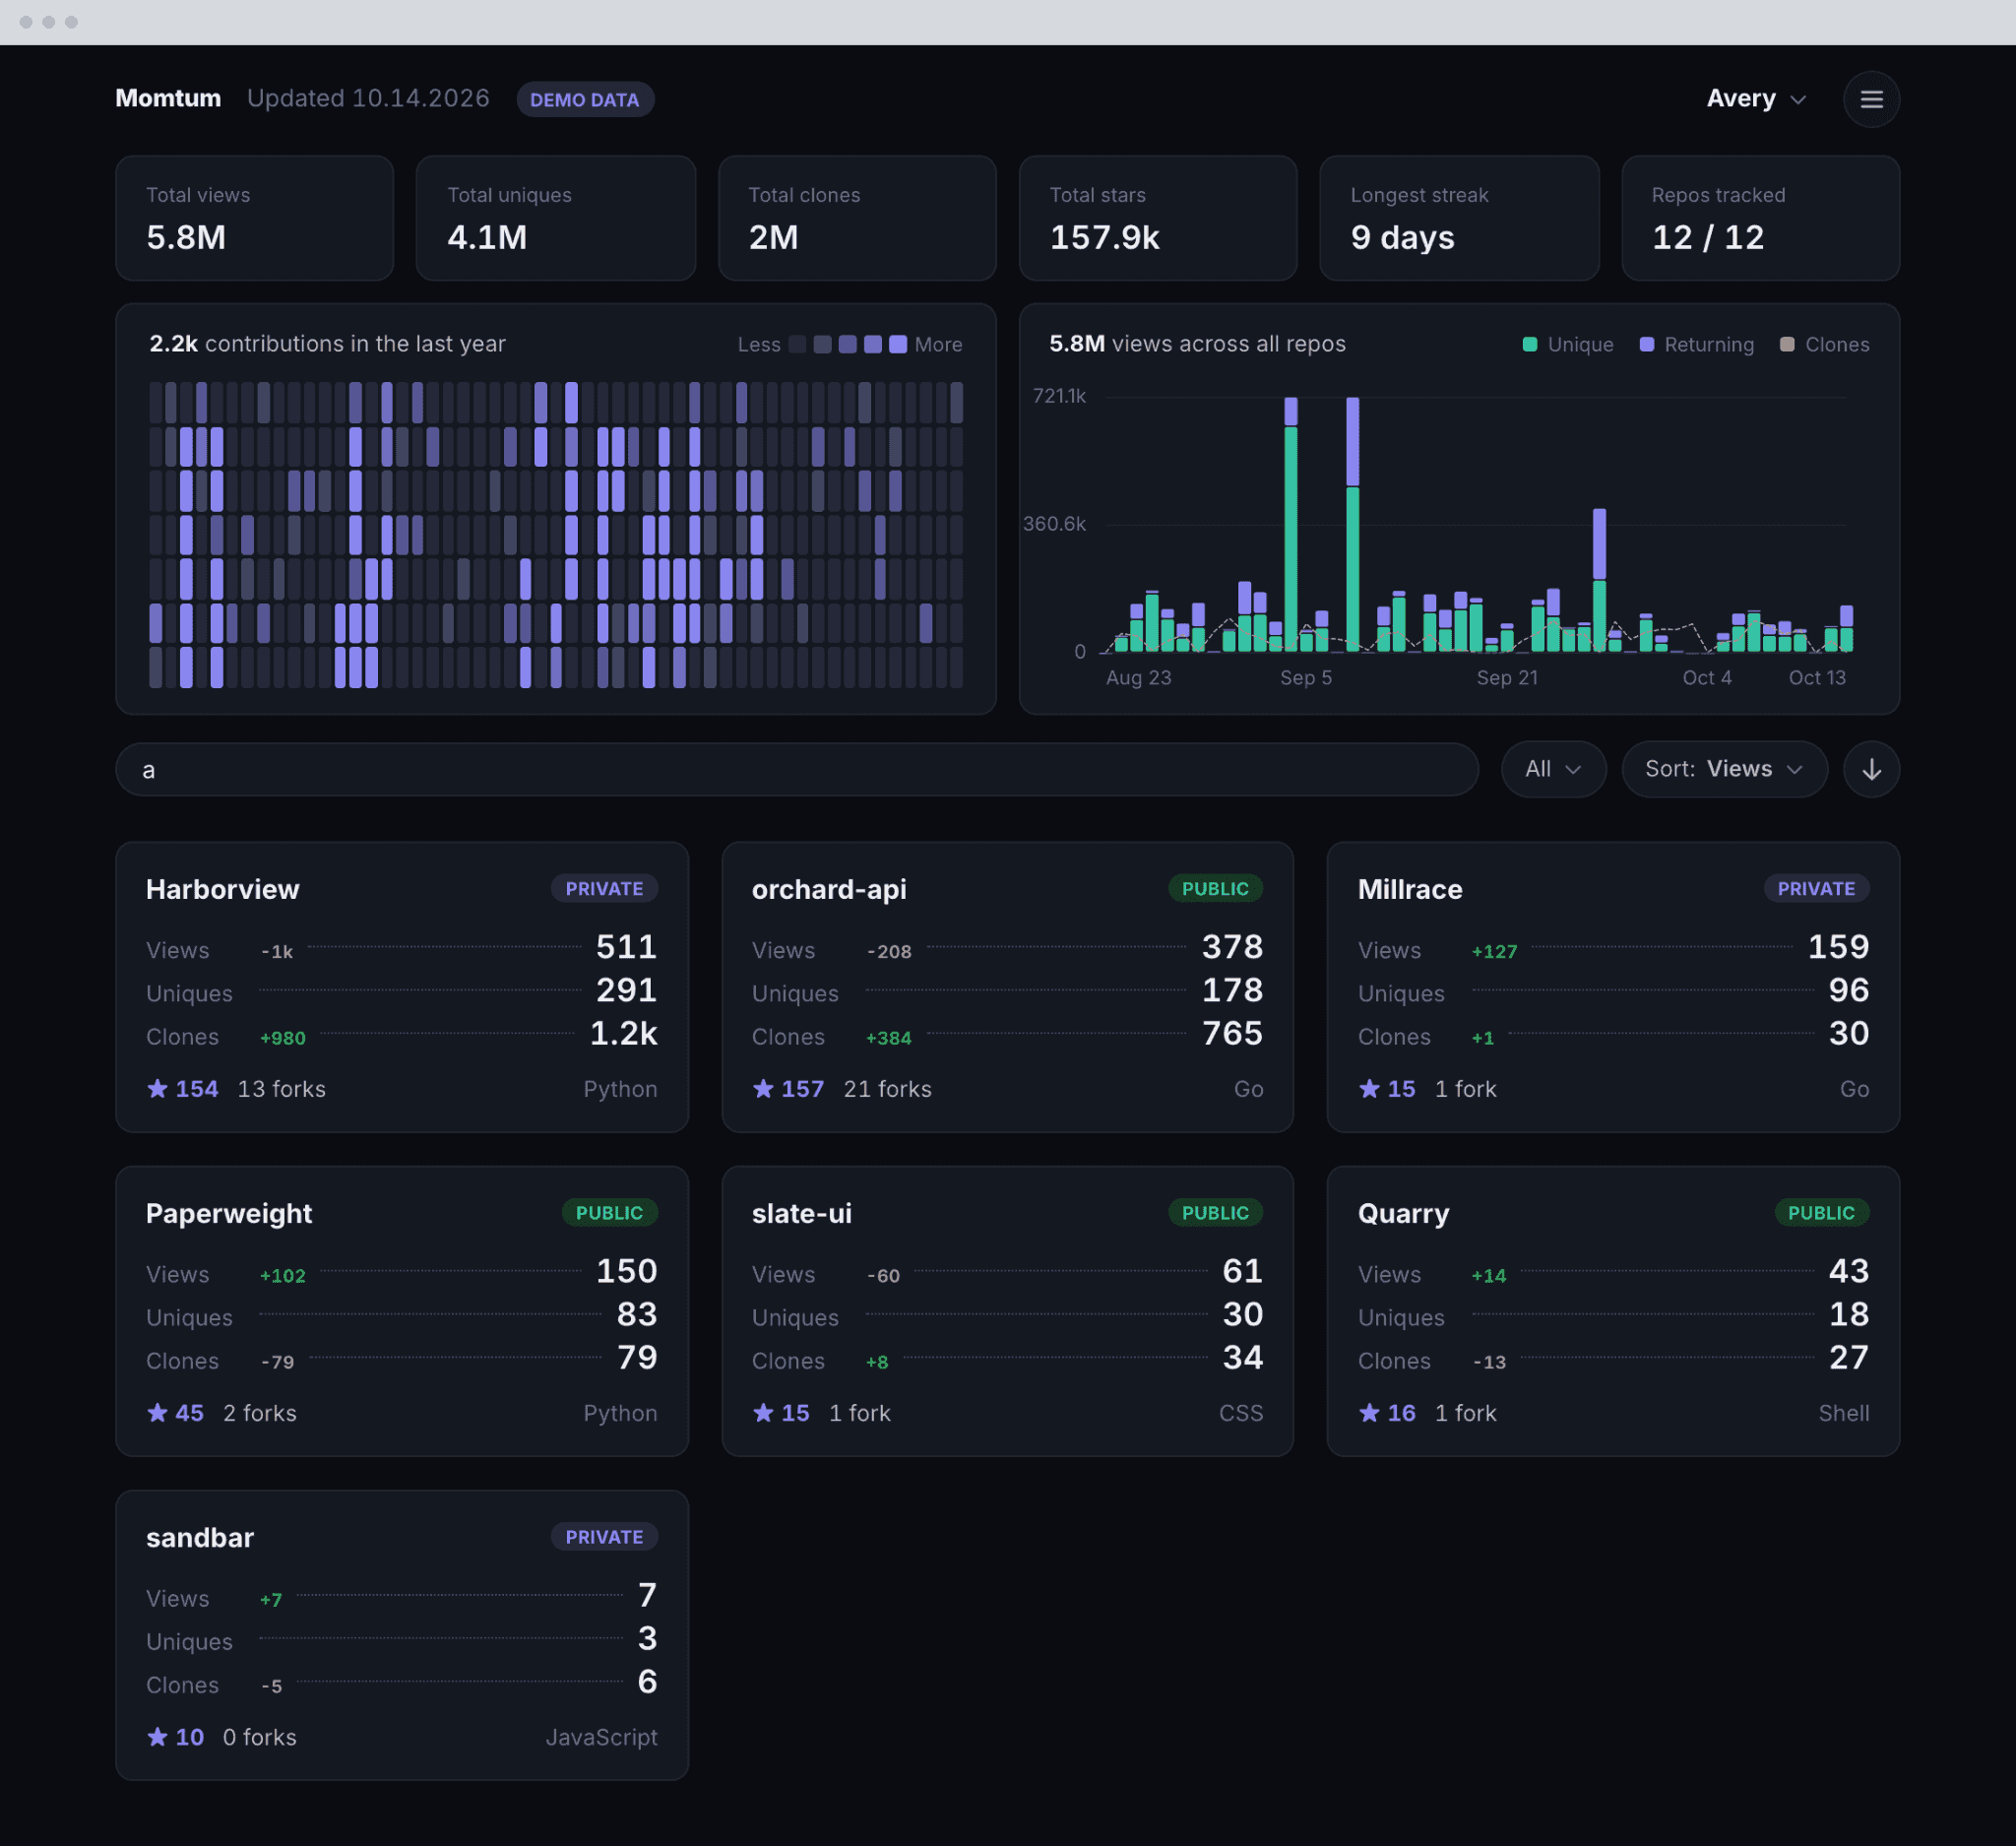The width and height of the screenshot is (2016, 1846).
Task: Click the star icon on orchard-api card
Action: [x=763, y=1089]
